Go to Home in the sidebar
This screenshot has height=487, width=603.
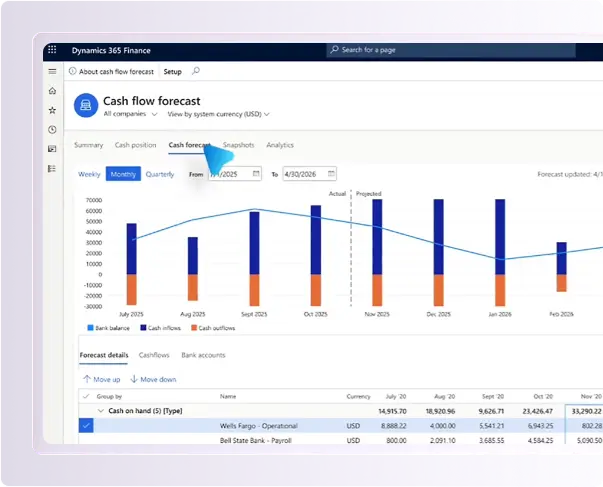52,91
